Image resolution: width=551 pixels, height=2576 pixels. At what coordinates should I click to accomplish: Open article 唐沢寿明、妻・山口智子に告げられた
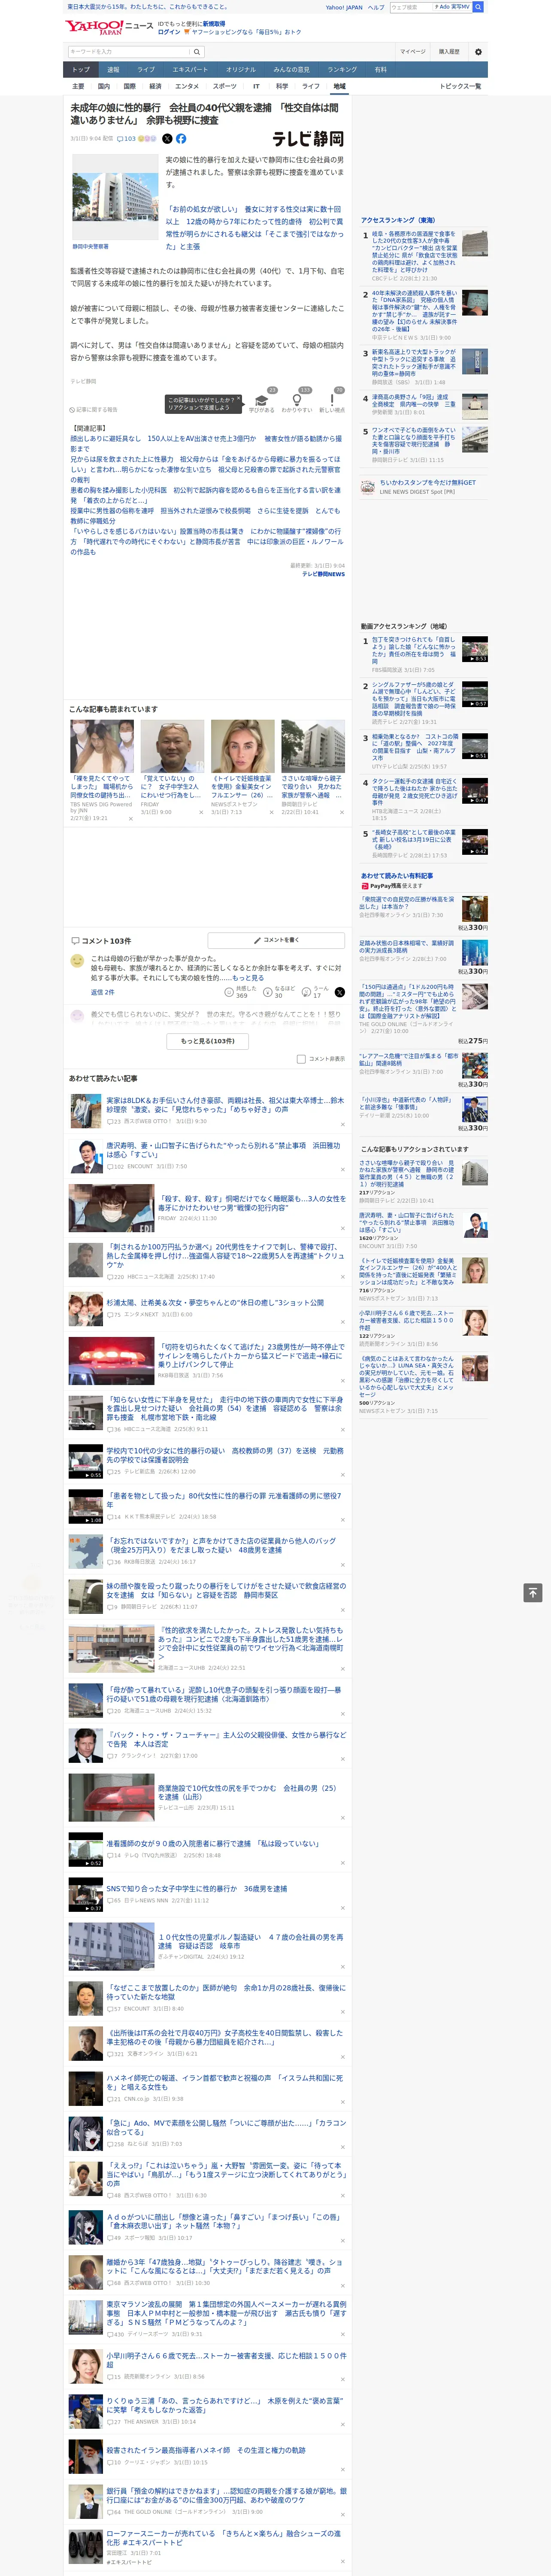tap(223, 1150)
